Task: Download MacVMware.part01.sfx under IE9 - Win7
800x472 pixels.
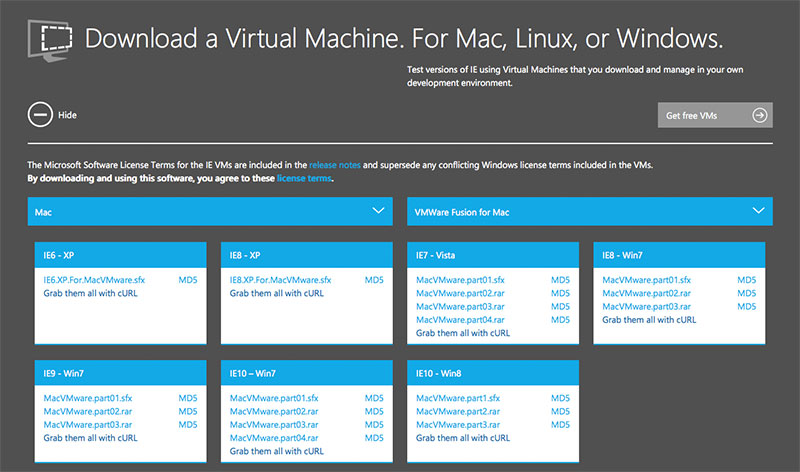Action: [88, 398]
